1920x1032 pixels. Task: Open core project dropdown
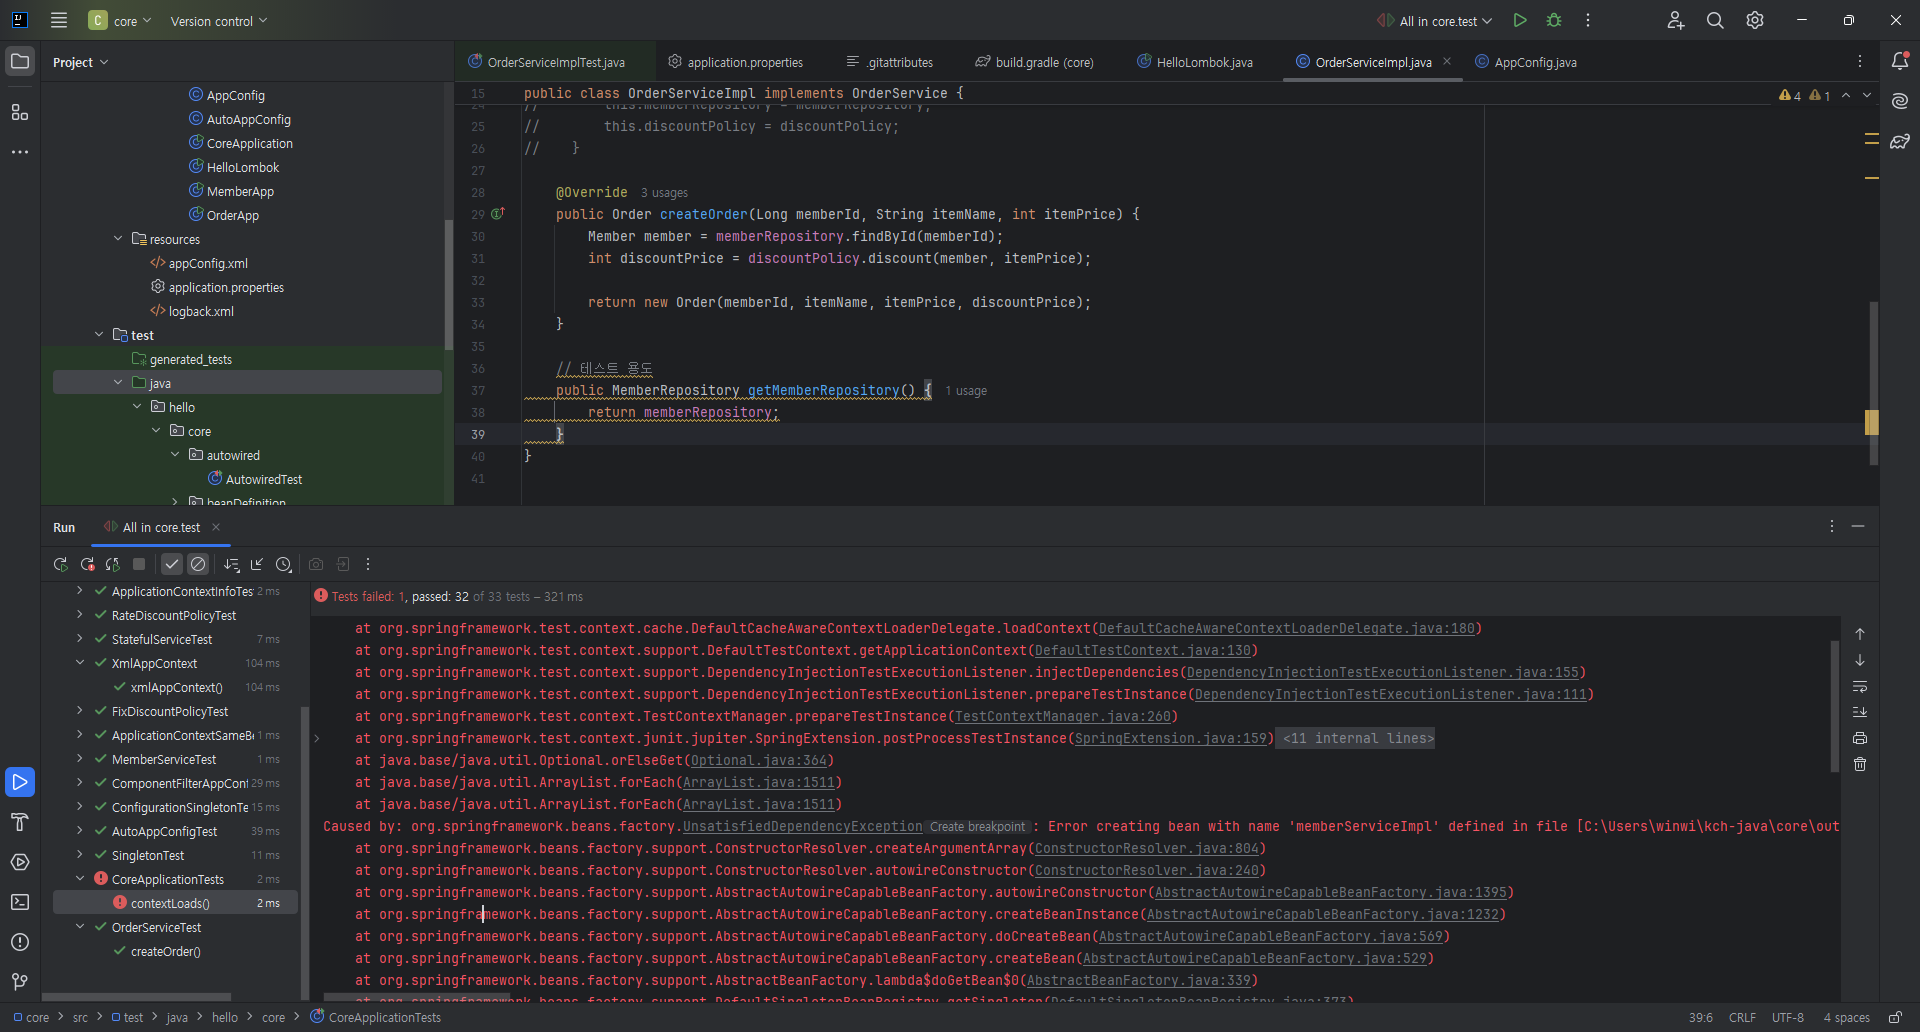pos(120,20)
